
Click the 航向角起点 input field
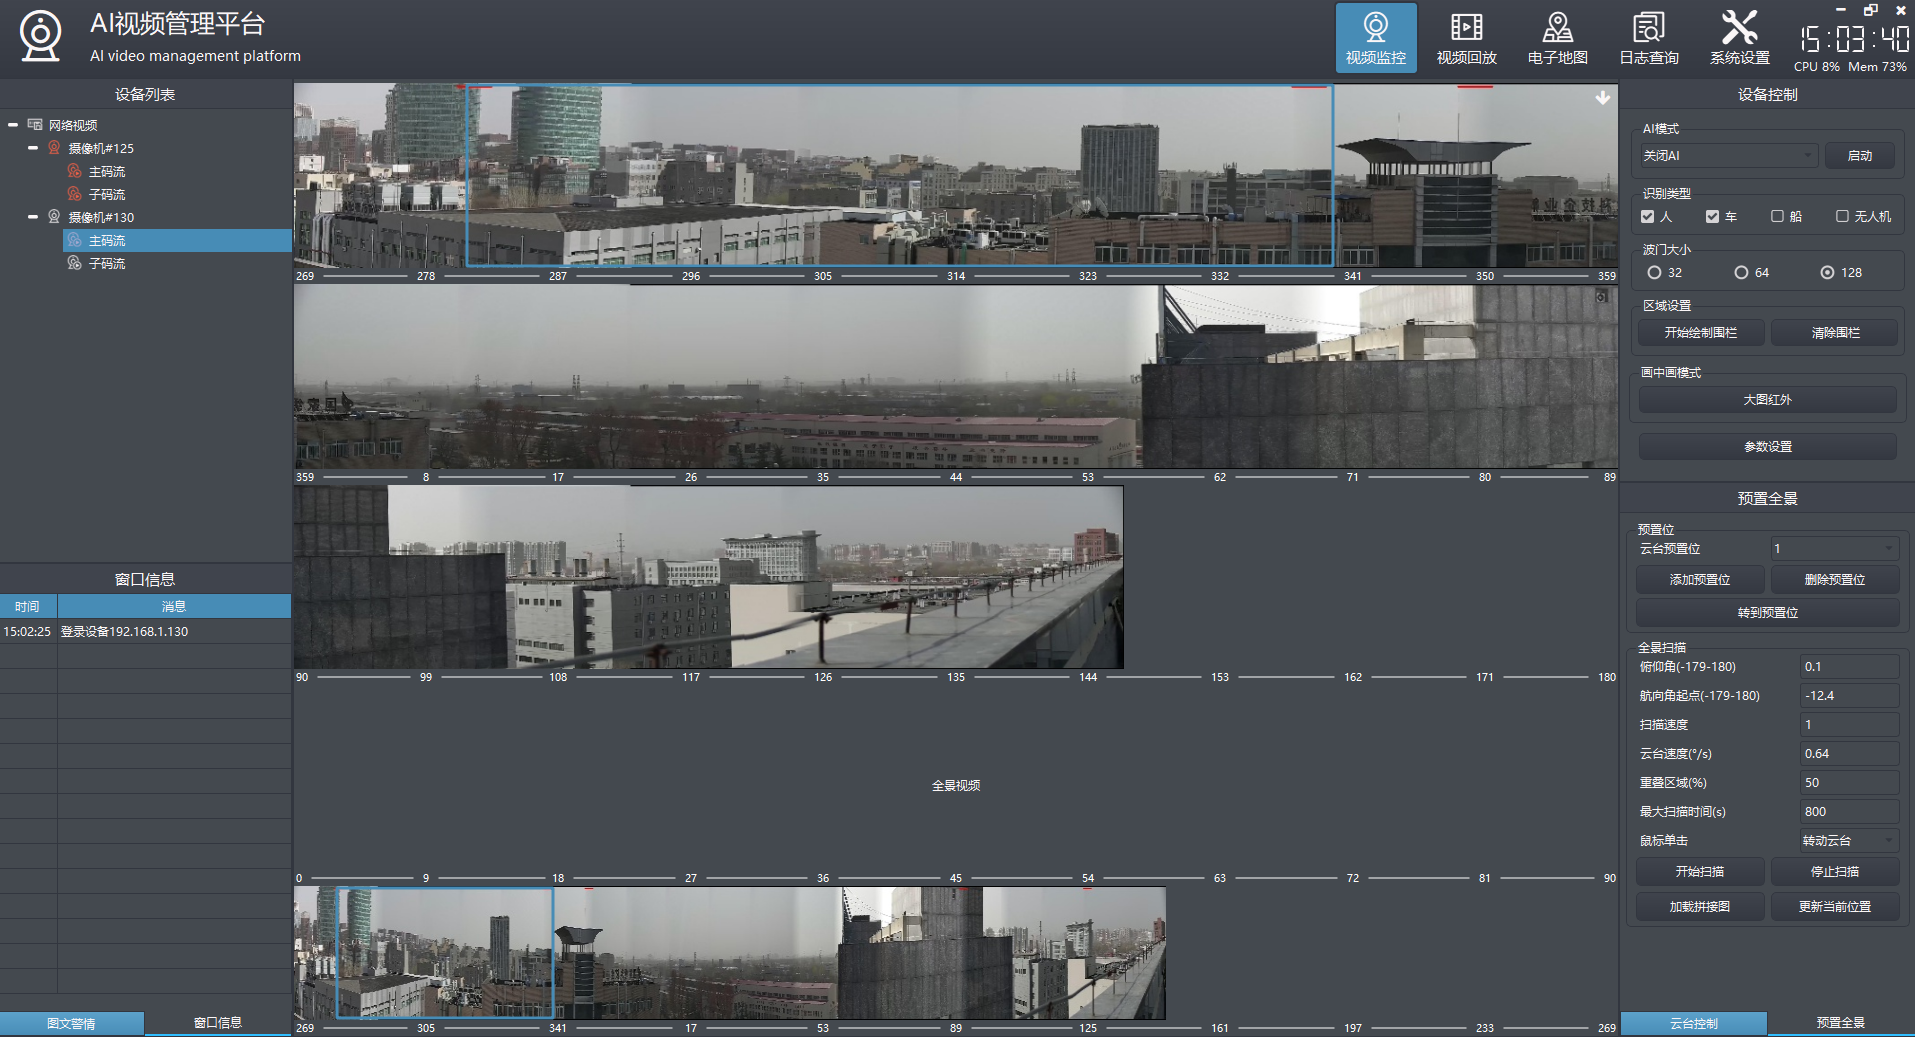coord(1848,696)
